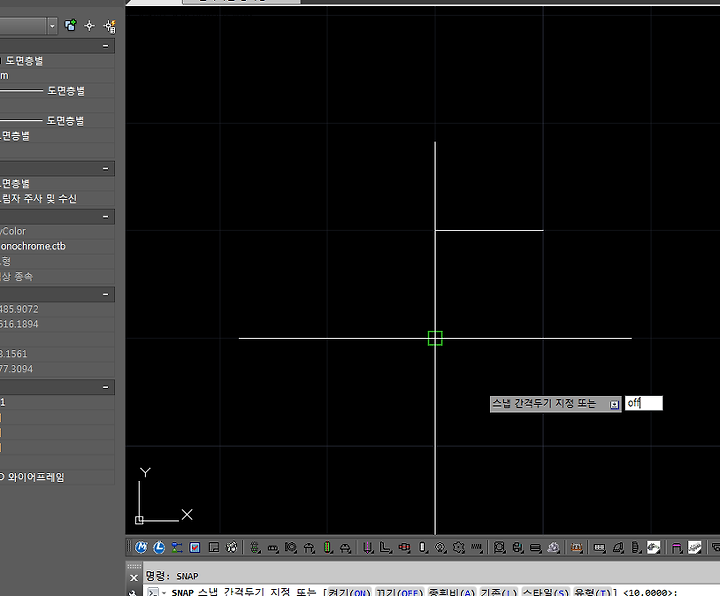This screenshot has height=596, width=720.
Task: Open the green dotted screw tool flyout
Action: point(255,547)
